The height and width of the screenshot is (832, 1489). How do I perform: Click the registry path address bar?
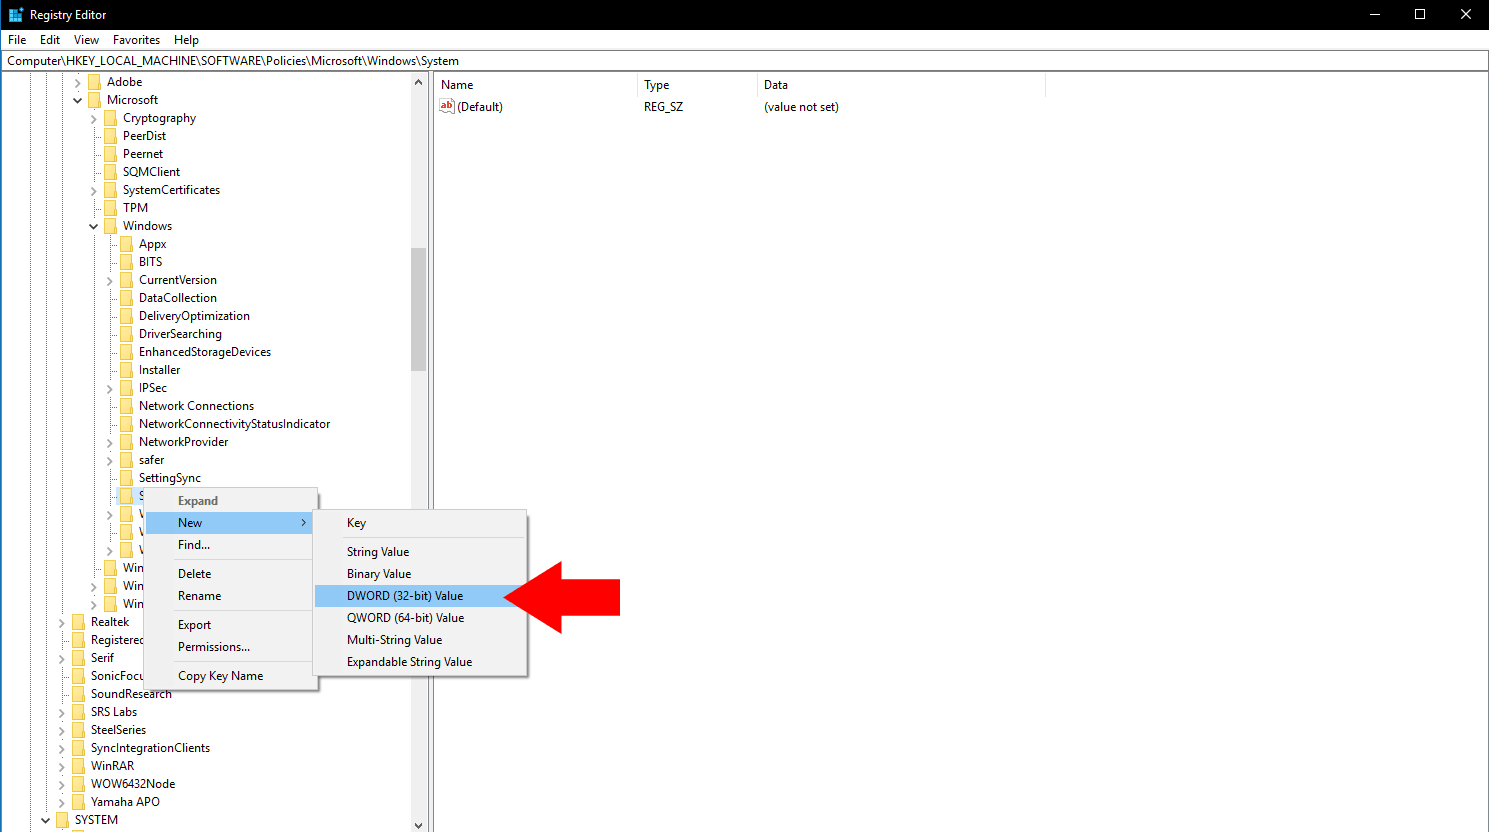[x=744, y=61]
